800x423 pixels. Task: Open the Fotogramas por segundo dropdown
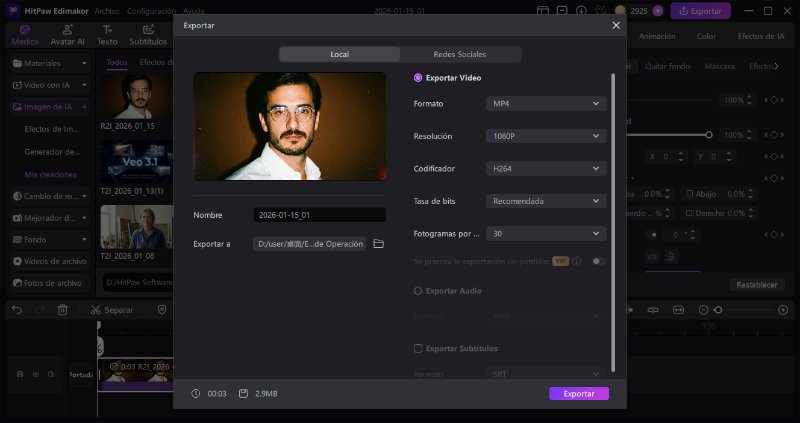(x=546, y=234)
